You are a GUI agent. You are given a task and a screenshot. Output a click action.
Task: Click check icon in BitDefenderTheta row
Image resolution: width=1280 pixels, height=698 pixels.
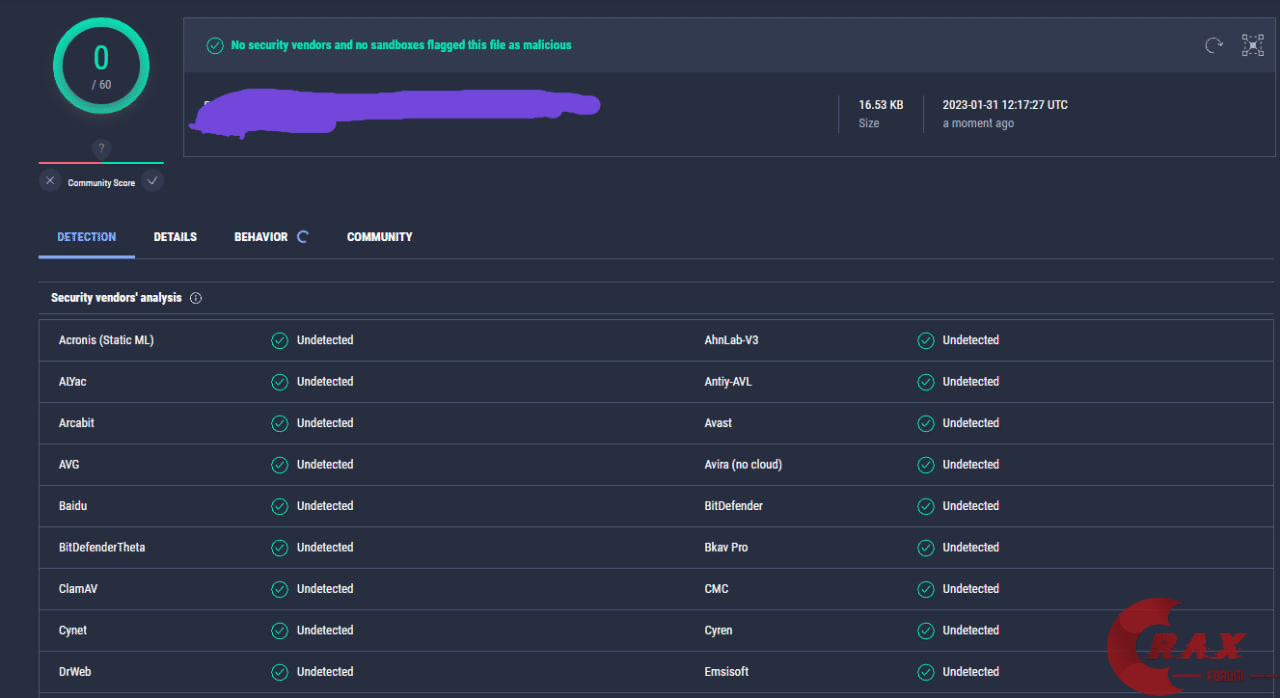(280, 548)
